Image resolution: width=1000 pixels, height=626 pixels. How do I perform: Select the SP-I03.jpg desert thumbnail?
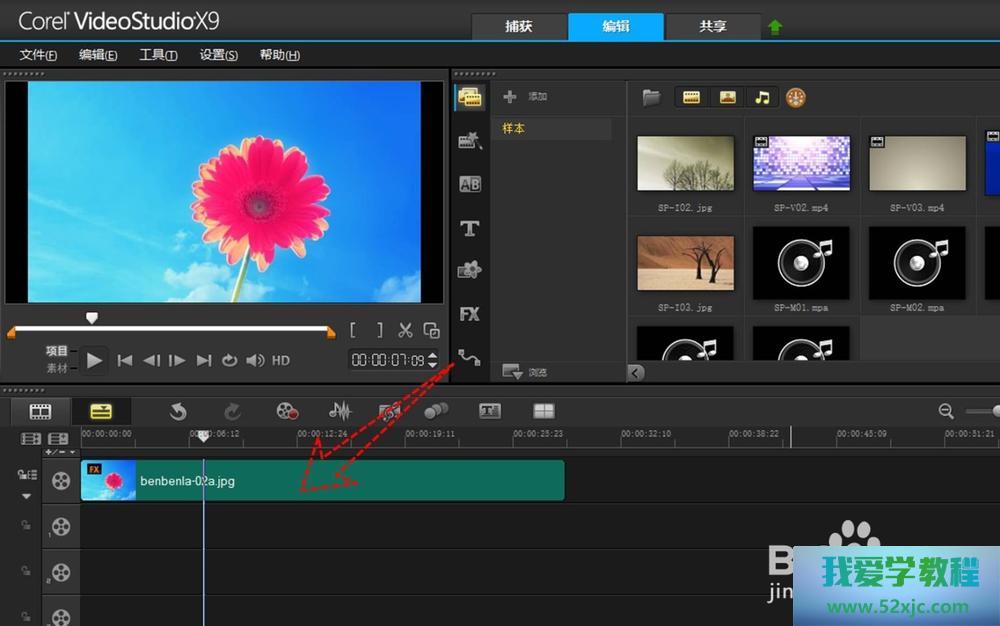click(x=686, y=262)
